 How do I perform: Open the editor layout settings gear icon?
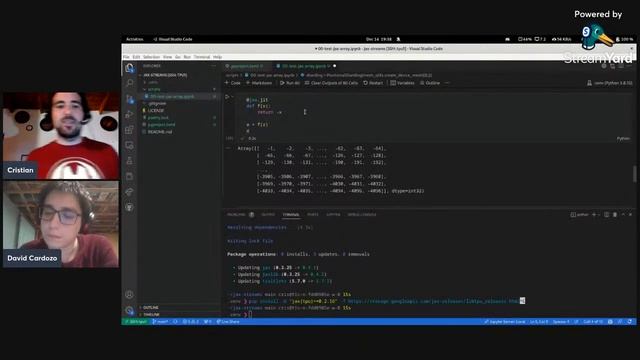[x=604, y=66]
